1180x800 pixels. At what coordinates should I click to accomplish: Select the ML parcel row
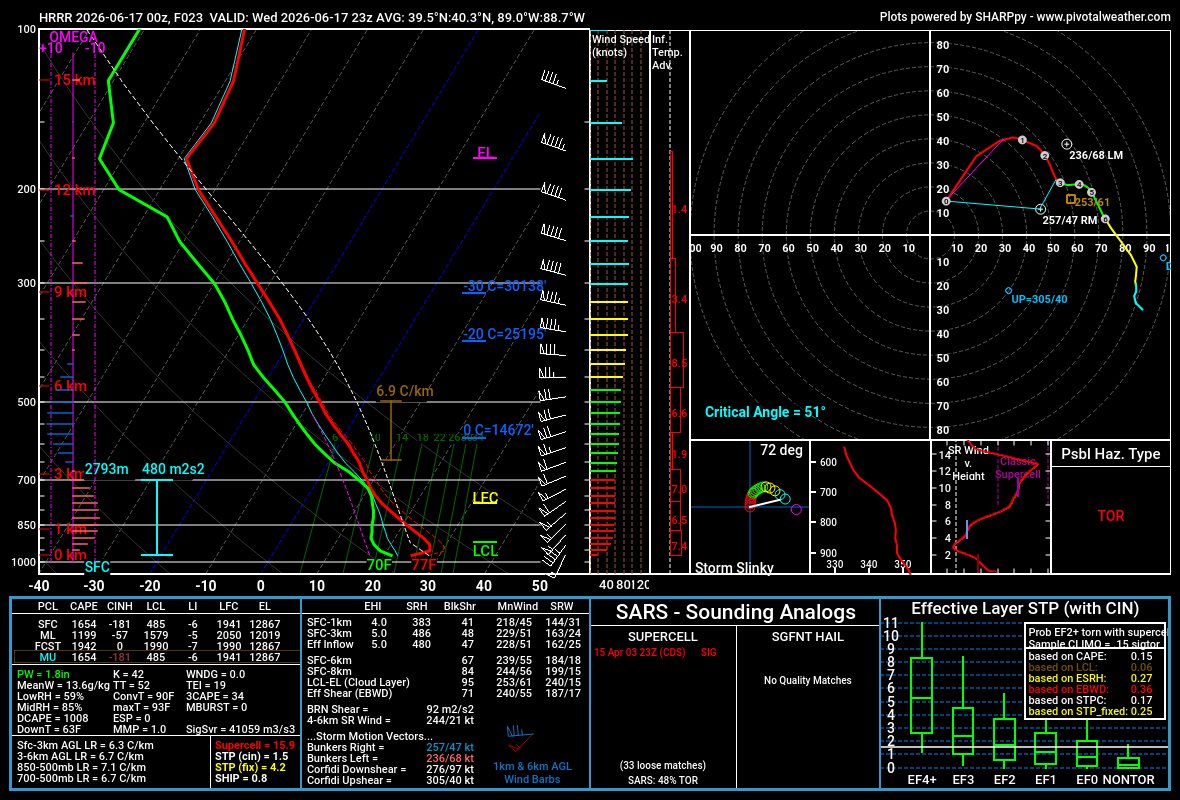point(157,635)
